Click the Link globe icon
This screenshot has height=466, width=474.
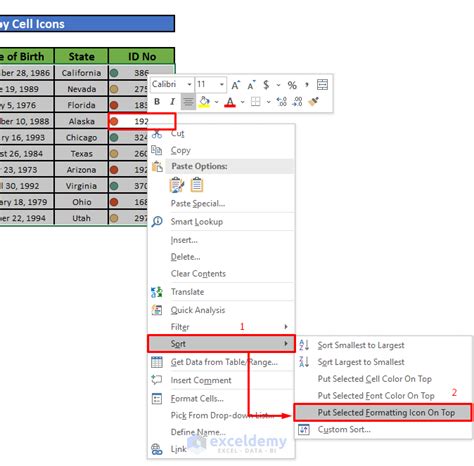click(x=157, y=449)
